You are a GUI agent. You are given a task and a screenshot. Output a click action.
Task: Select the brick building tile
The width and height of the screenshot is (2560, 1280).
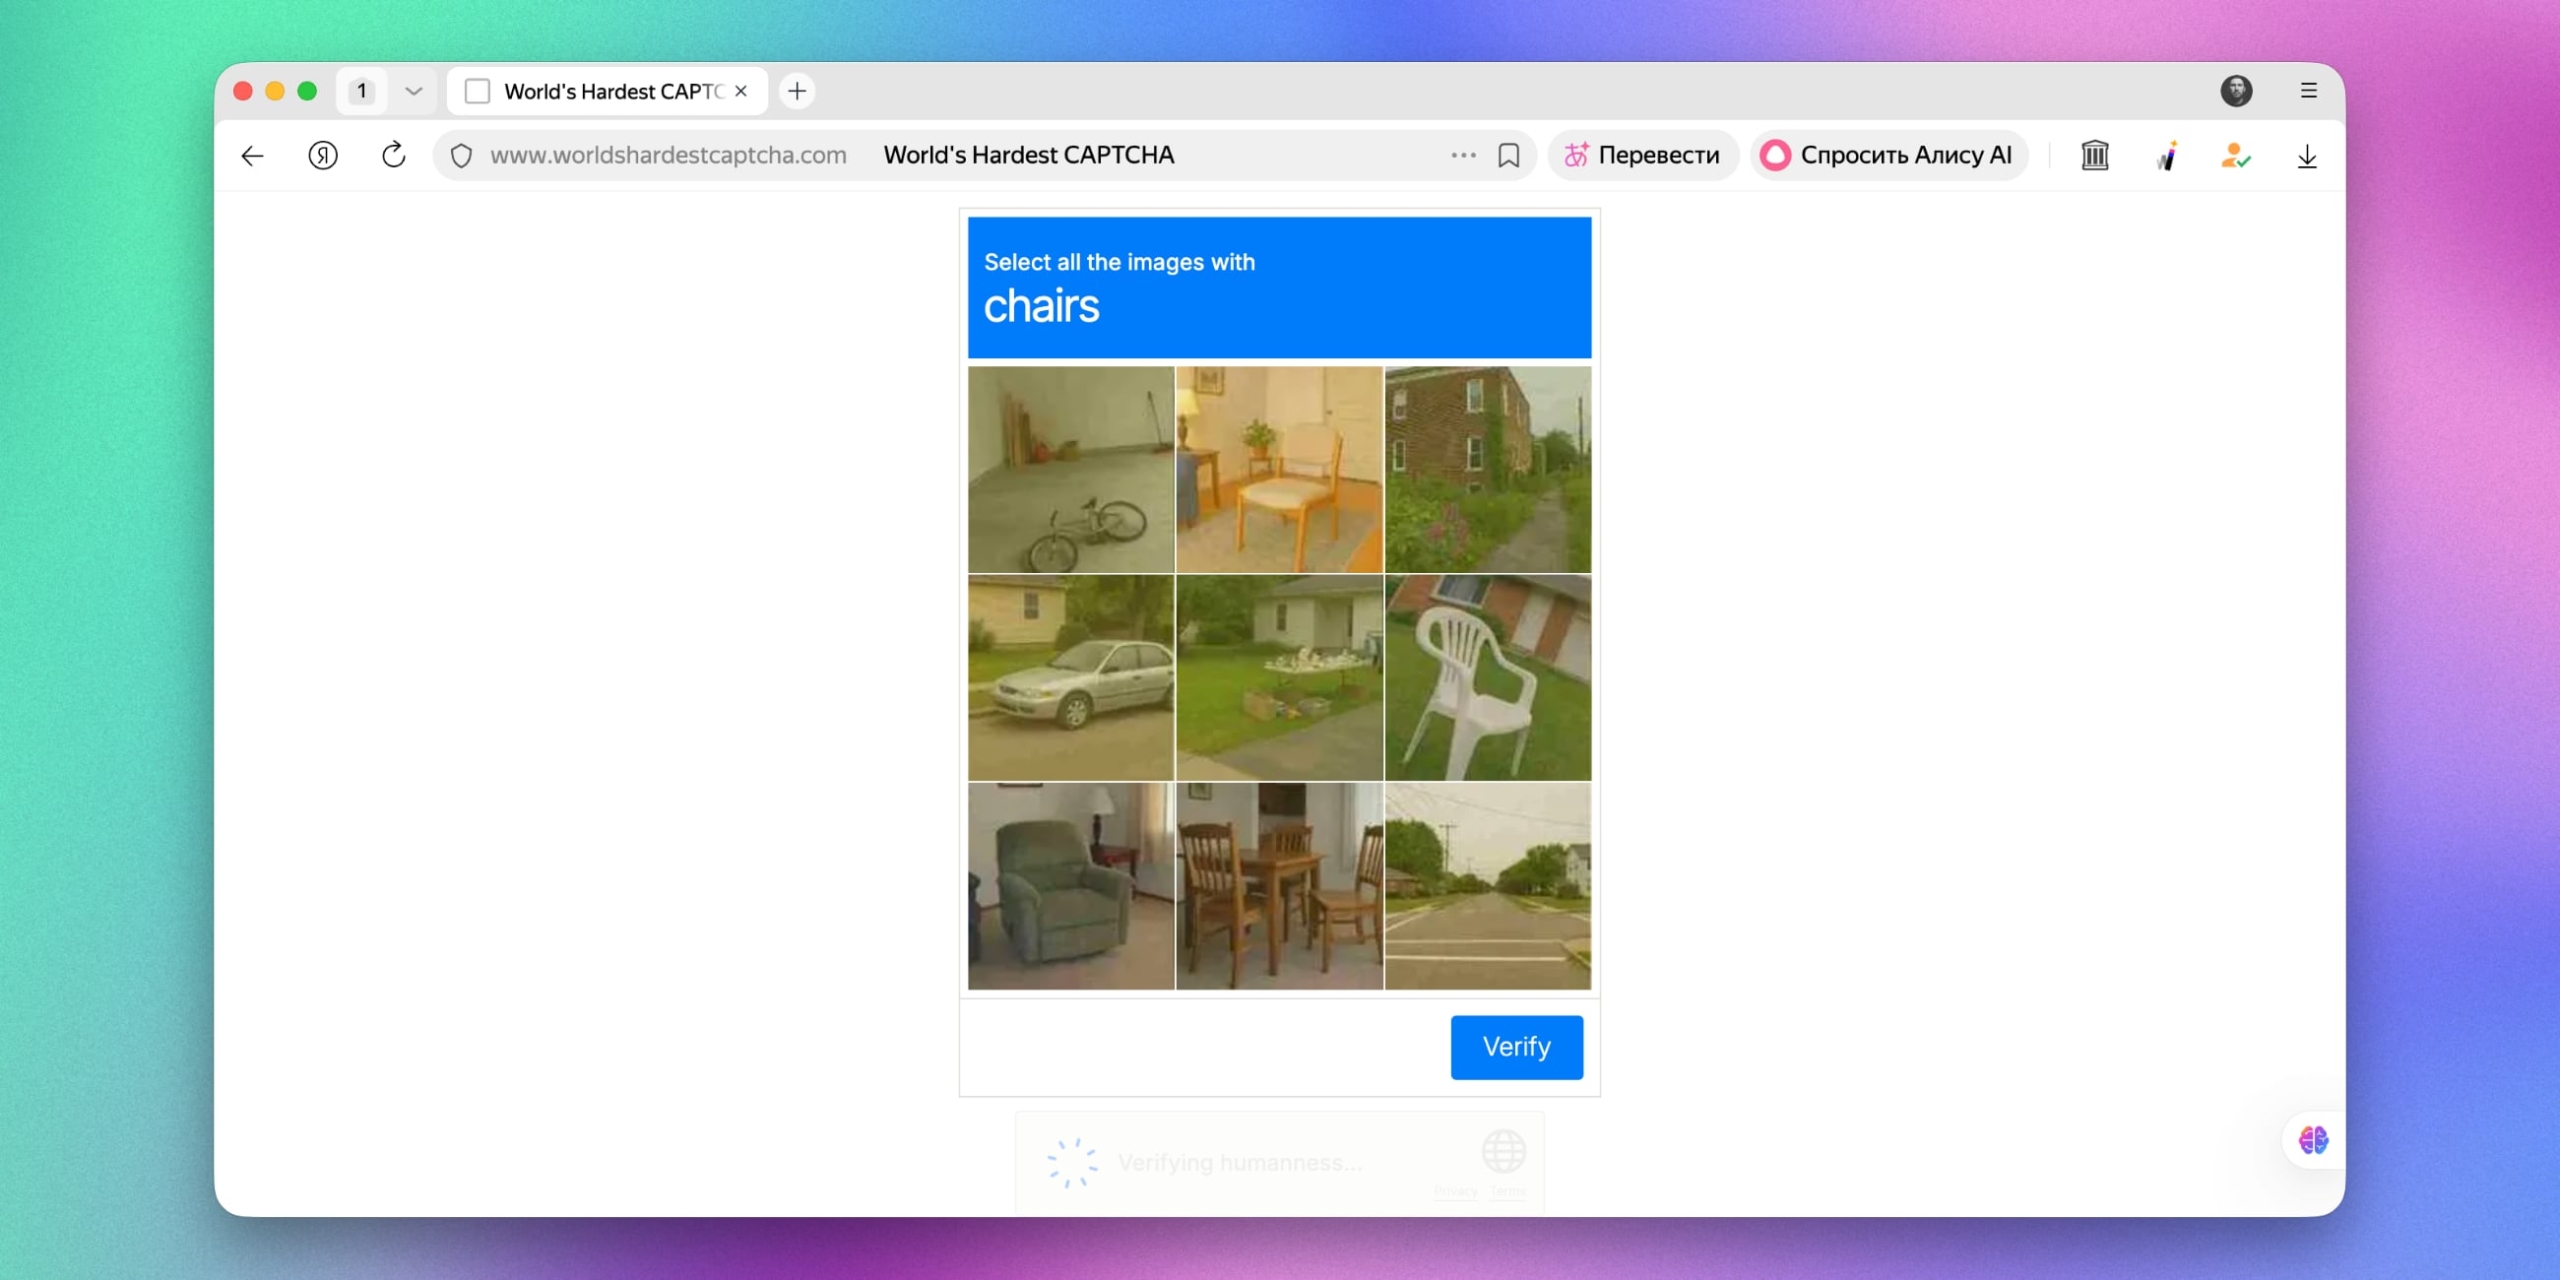pos(1488,469)
